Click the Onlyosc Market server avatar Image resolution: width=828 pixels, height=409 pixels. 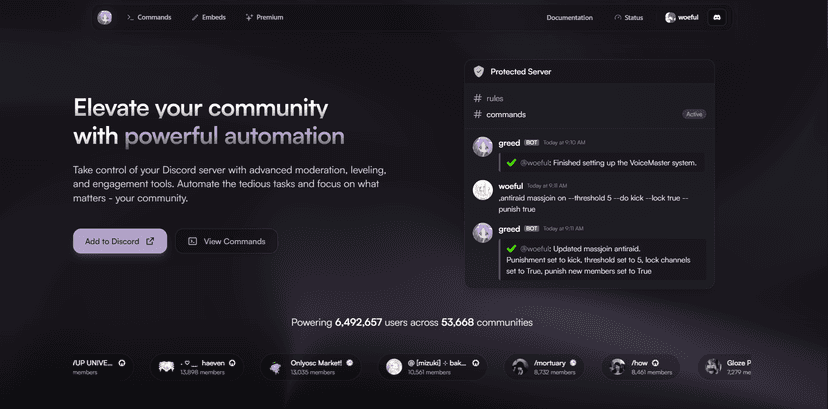pos(276,367)
